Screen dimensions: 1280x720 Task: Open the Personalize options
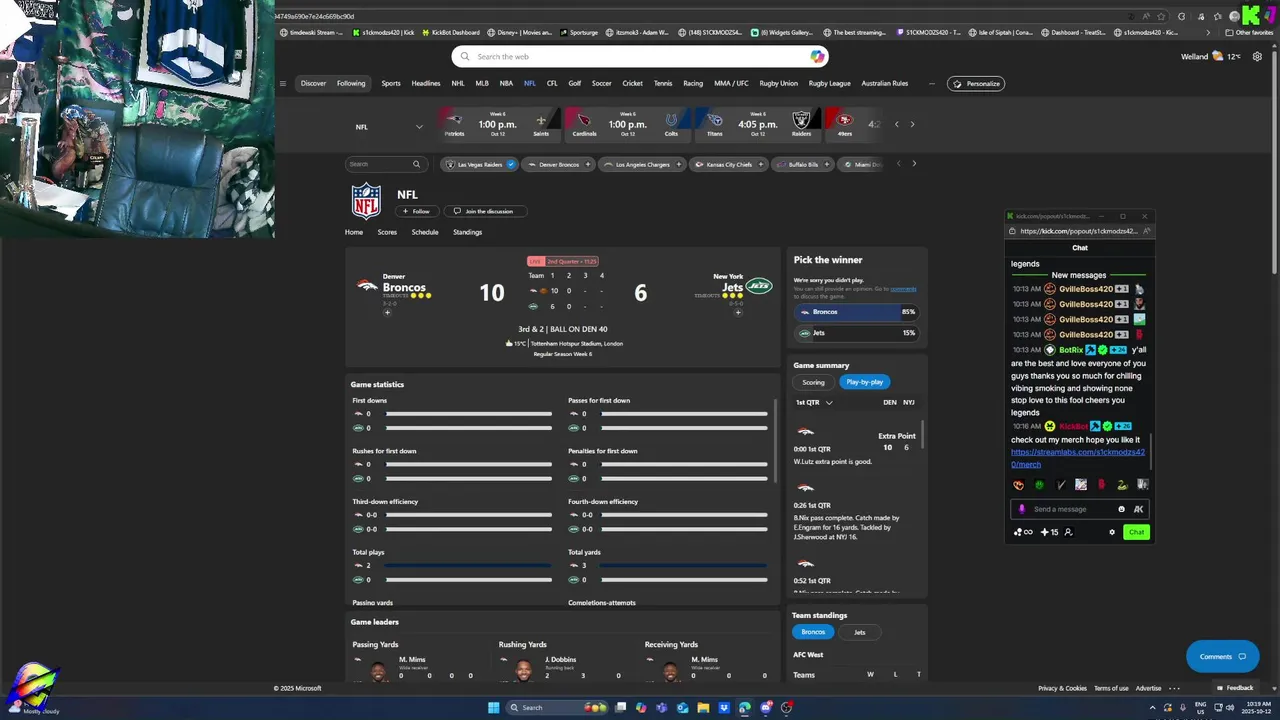976,83
